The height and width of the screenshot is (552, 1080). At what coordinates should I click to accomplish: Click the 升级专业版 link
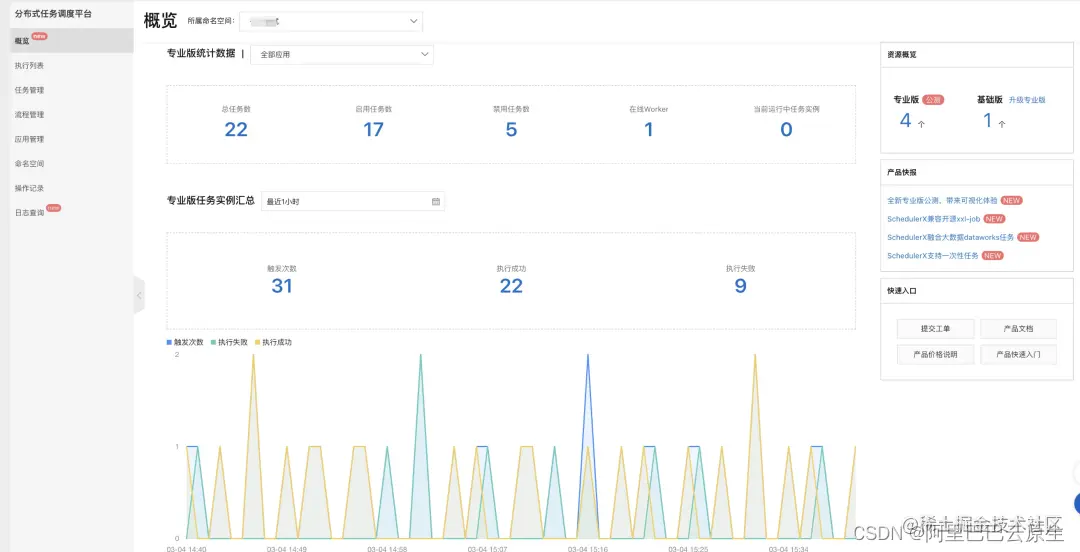[1027, 100]
